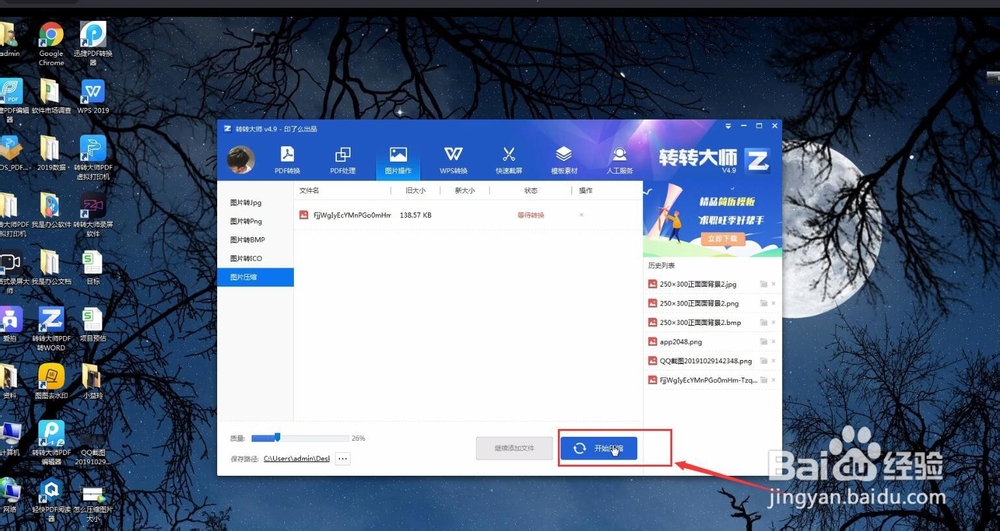Select the FjjWgIyEcYMnPGo0mHm file row name
Screen dimensions: 1000x531
(x=352, y=215)
